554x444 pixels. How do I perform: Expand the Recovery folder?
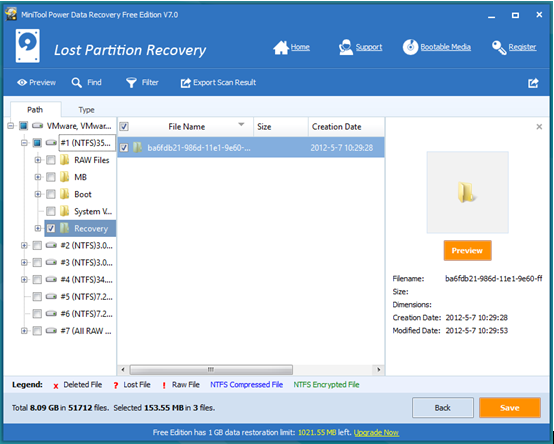tap(37, 228)
